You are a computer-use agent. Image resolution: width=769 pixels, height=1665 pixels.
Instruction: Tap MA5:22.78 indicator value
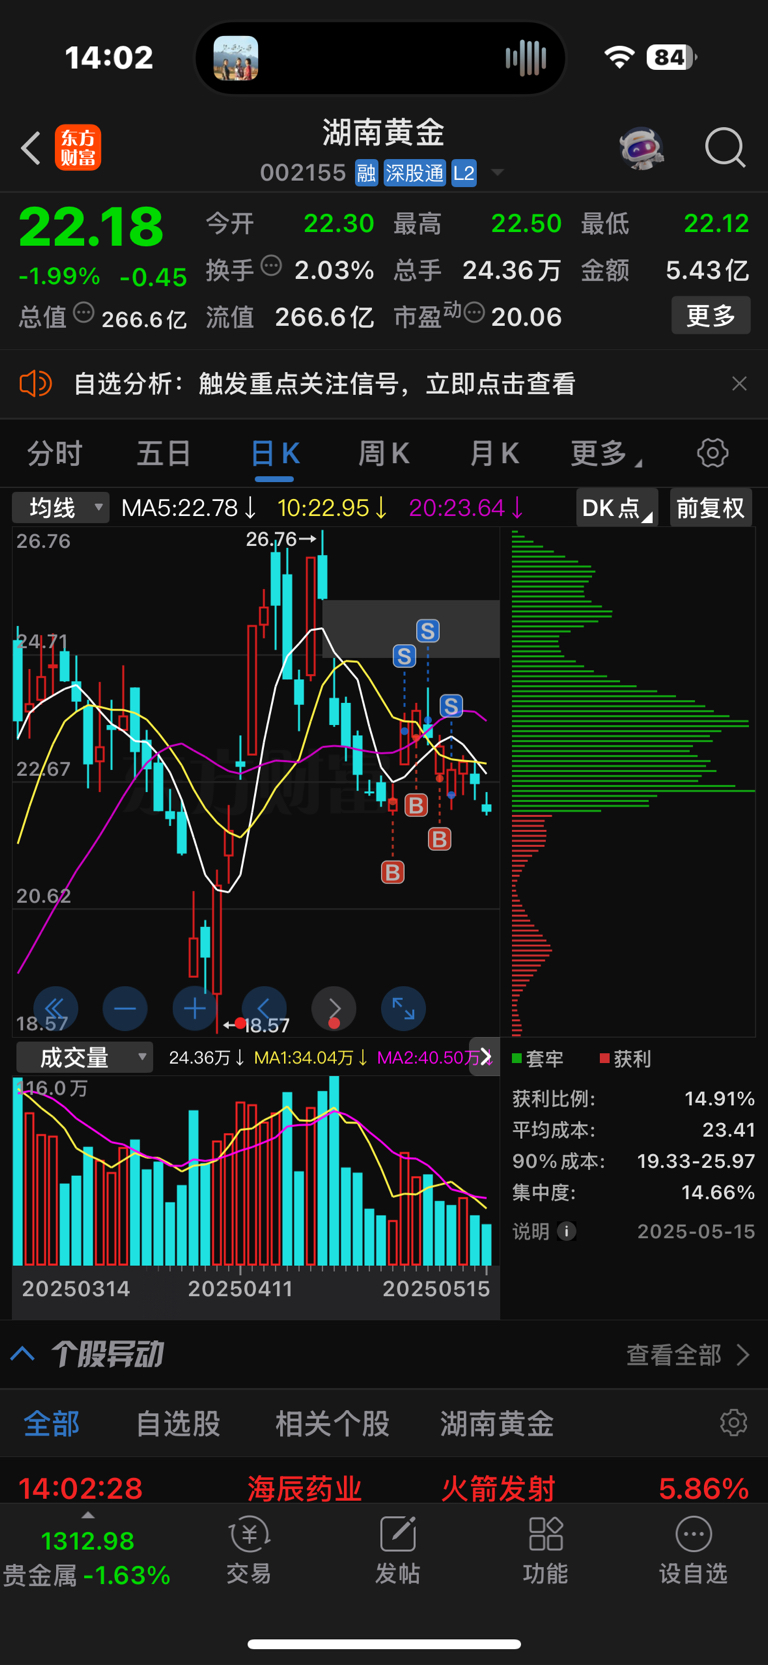point(188,508)
